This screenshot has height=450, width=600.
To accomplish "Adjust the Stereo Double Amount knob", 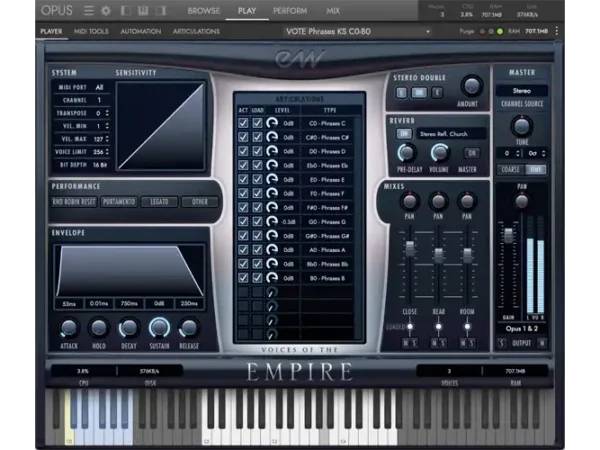I will (471, 86).
